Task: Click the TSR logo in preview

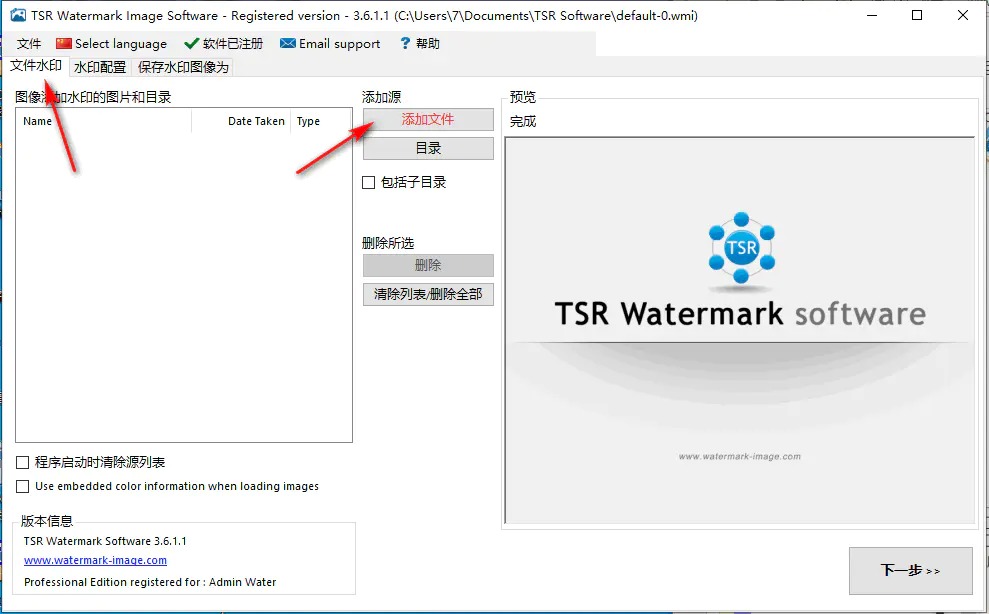Action: [x=741, y=247]
